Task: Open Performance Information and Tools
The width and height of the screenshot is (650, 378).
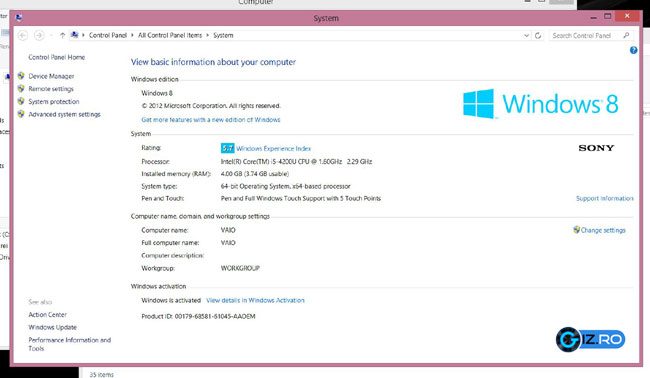Action: click(x=70, y=344)
